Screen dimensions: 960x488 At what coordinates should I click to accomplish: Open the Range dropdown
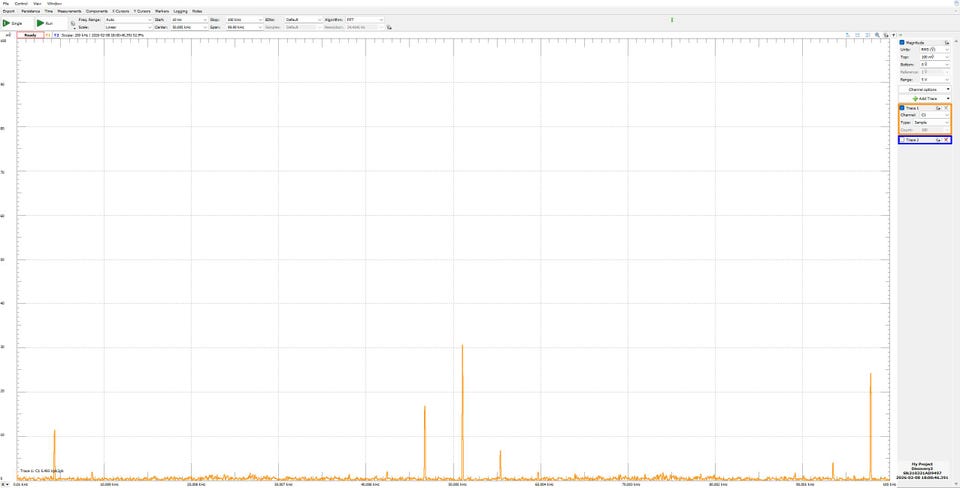coord(935,80)
